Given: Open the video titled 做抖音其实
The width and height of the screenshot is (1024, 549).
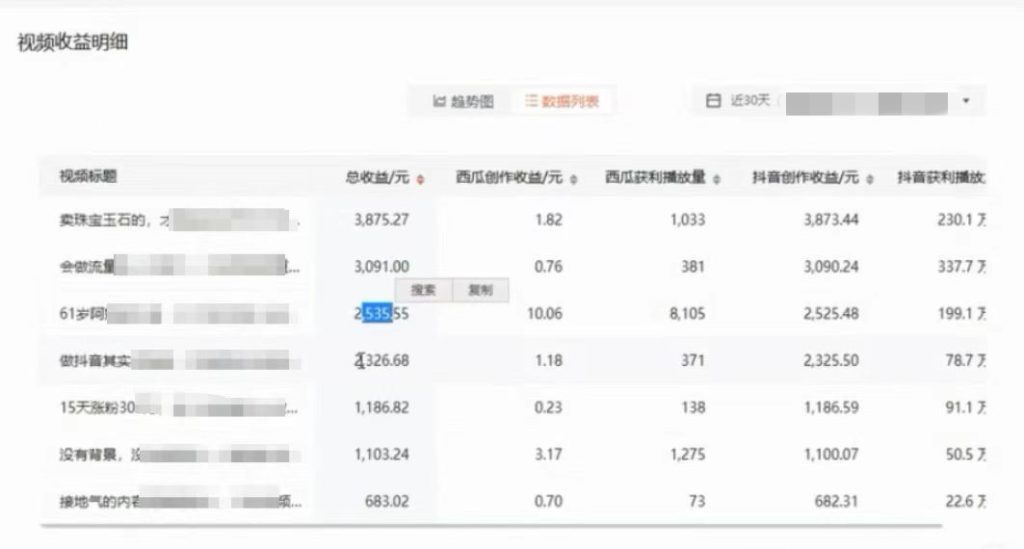Looking at the screenshot, I should (179, 360).
